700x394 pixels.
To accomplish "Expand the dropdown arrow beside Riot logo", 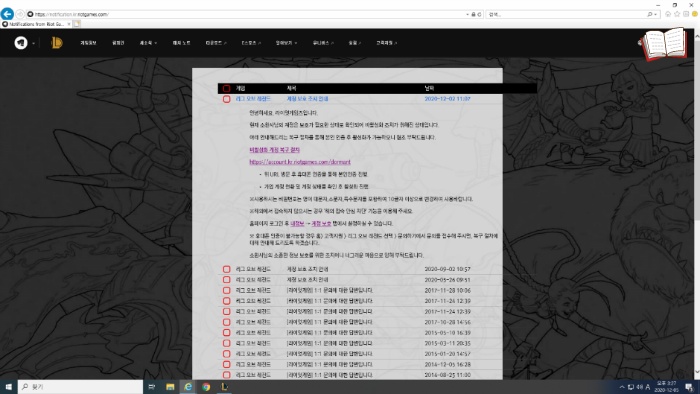I will 33,43.
